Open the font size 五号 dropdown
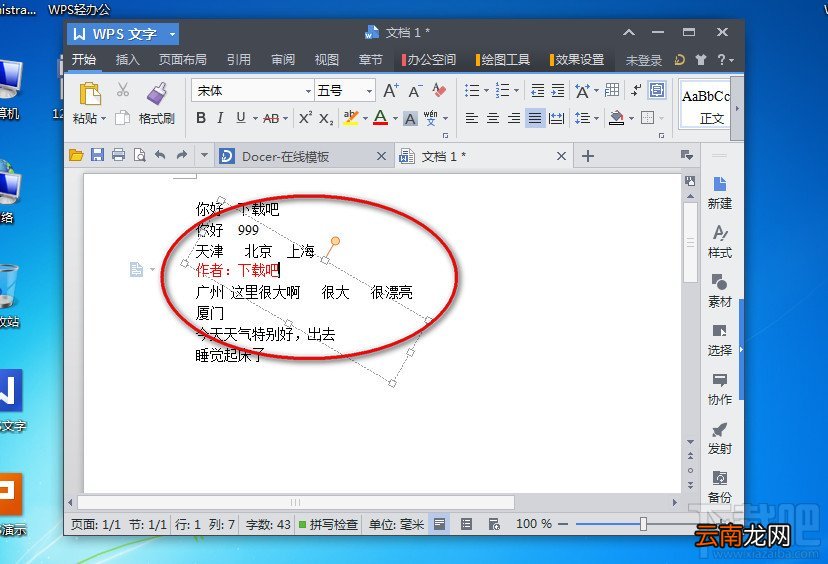 (x=369, y=91)
